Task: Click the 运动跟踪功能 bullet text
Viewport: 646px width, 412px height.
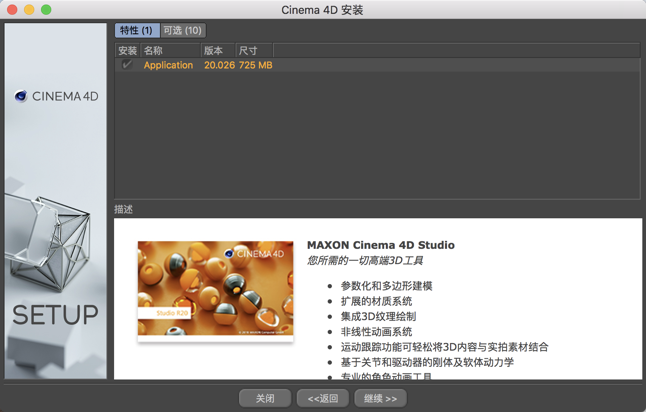Action: tap(445, 347)
